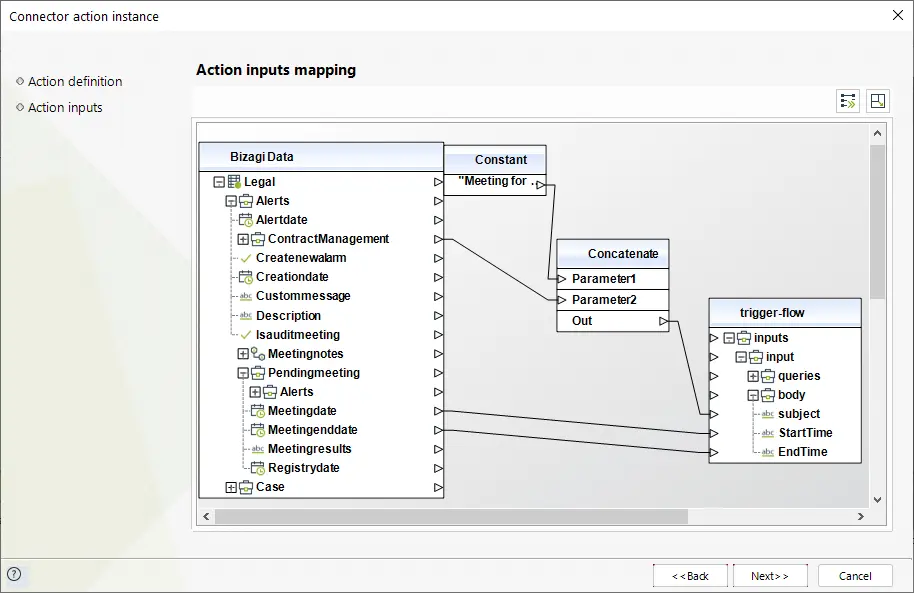
Task: Click the output connector arrow of ContractManagement
Action: tap(438, 239)
